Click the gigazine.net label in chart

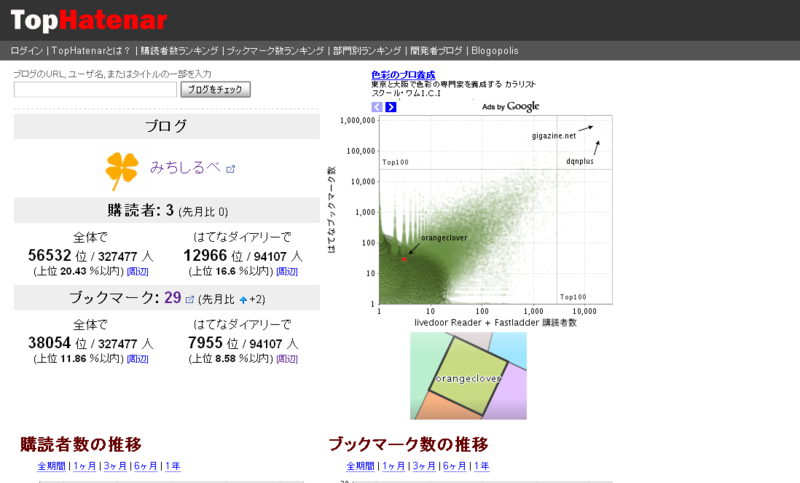(554, 136)
